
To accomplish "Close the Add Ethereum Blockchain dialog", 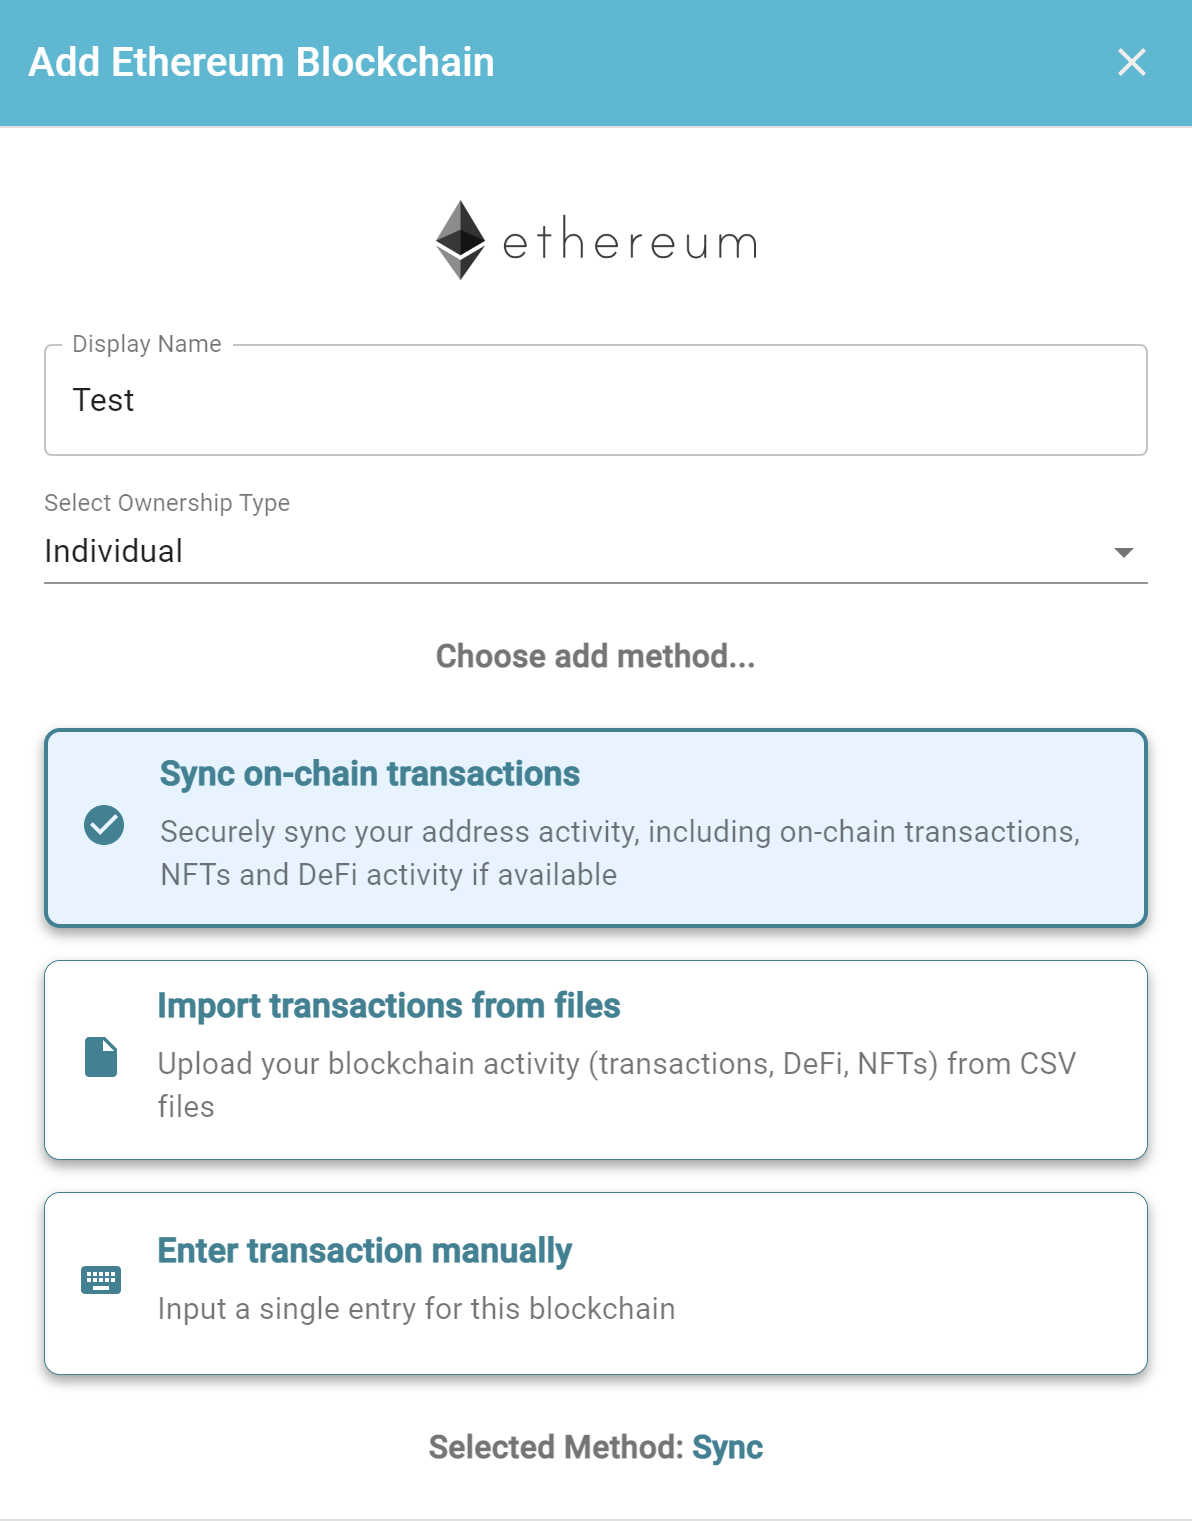I will click(1132, 62).
